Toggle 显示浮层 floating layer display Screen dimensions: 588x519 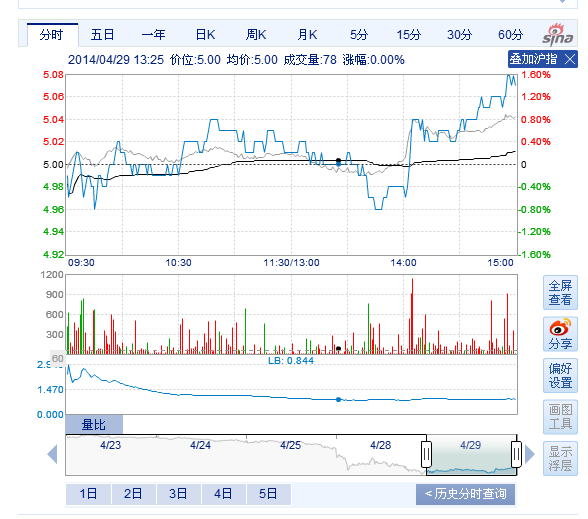pos(560,459)
